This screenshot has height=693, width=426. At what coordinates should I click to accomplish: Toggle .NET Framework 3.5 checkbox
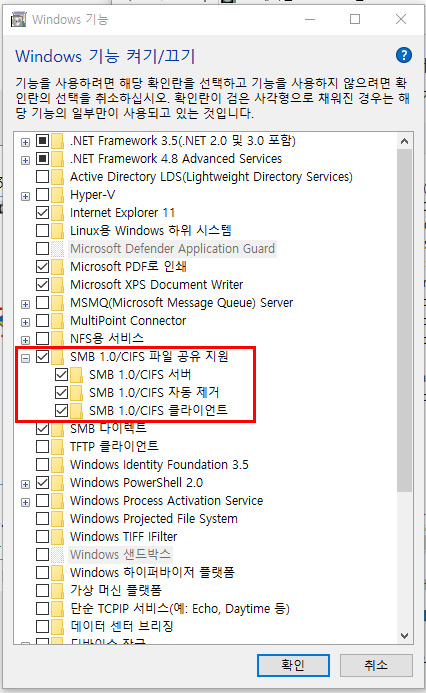42,141
